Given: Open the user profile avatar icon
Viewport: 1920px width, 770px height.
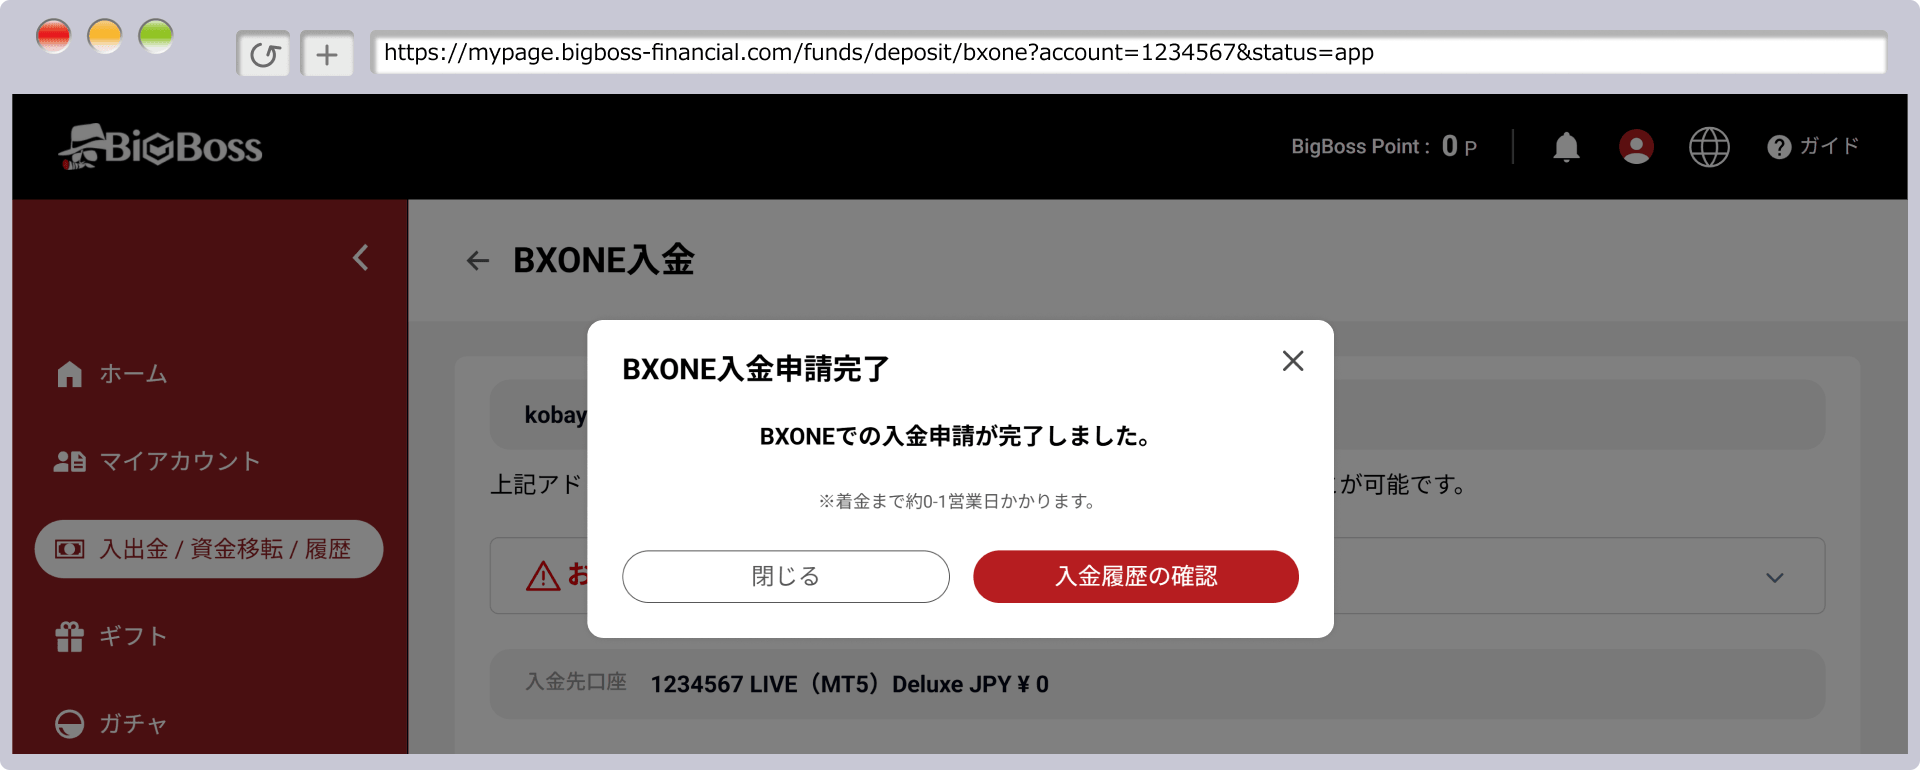Looking at the screenshot, I should point(1636,147).
